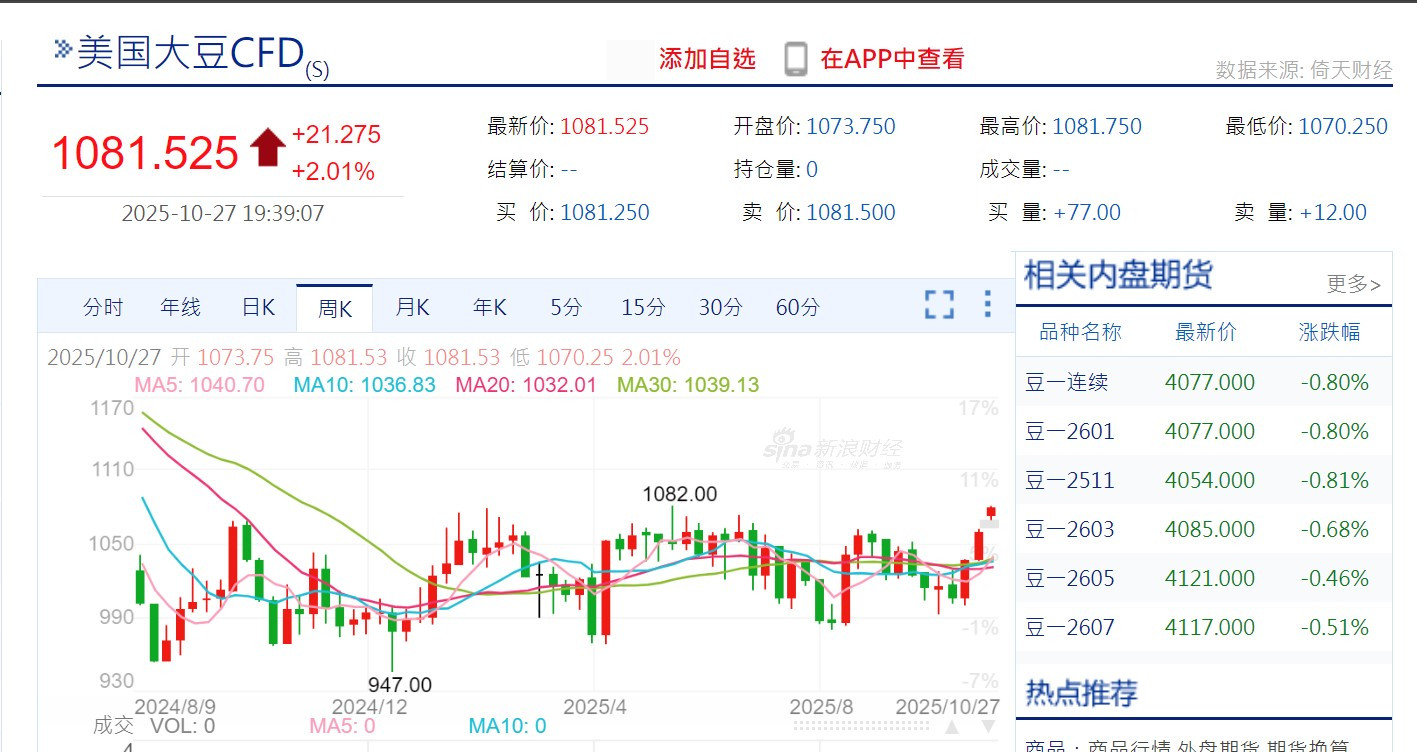Click the red up-arrow price indicator

coord(268,148)
